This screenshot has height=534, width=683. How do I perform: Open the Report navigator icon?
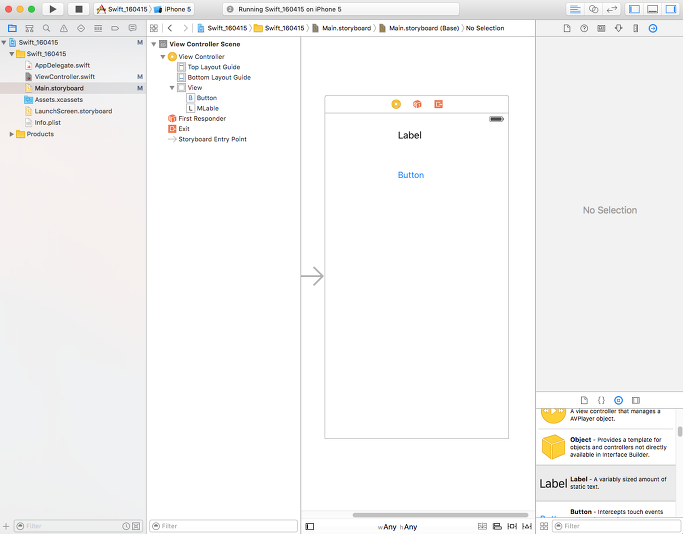[x=132, y=28]
